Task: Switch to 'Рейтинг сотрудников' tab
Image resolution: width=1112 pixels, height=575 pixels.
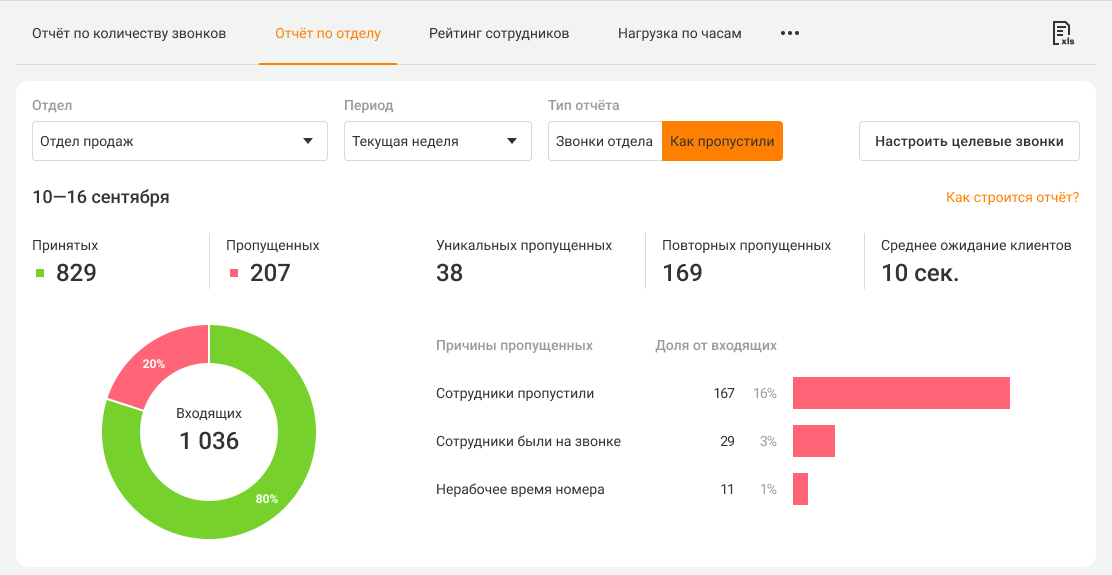Action: click(499, 33)
